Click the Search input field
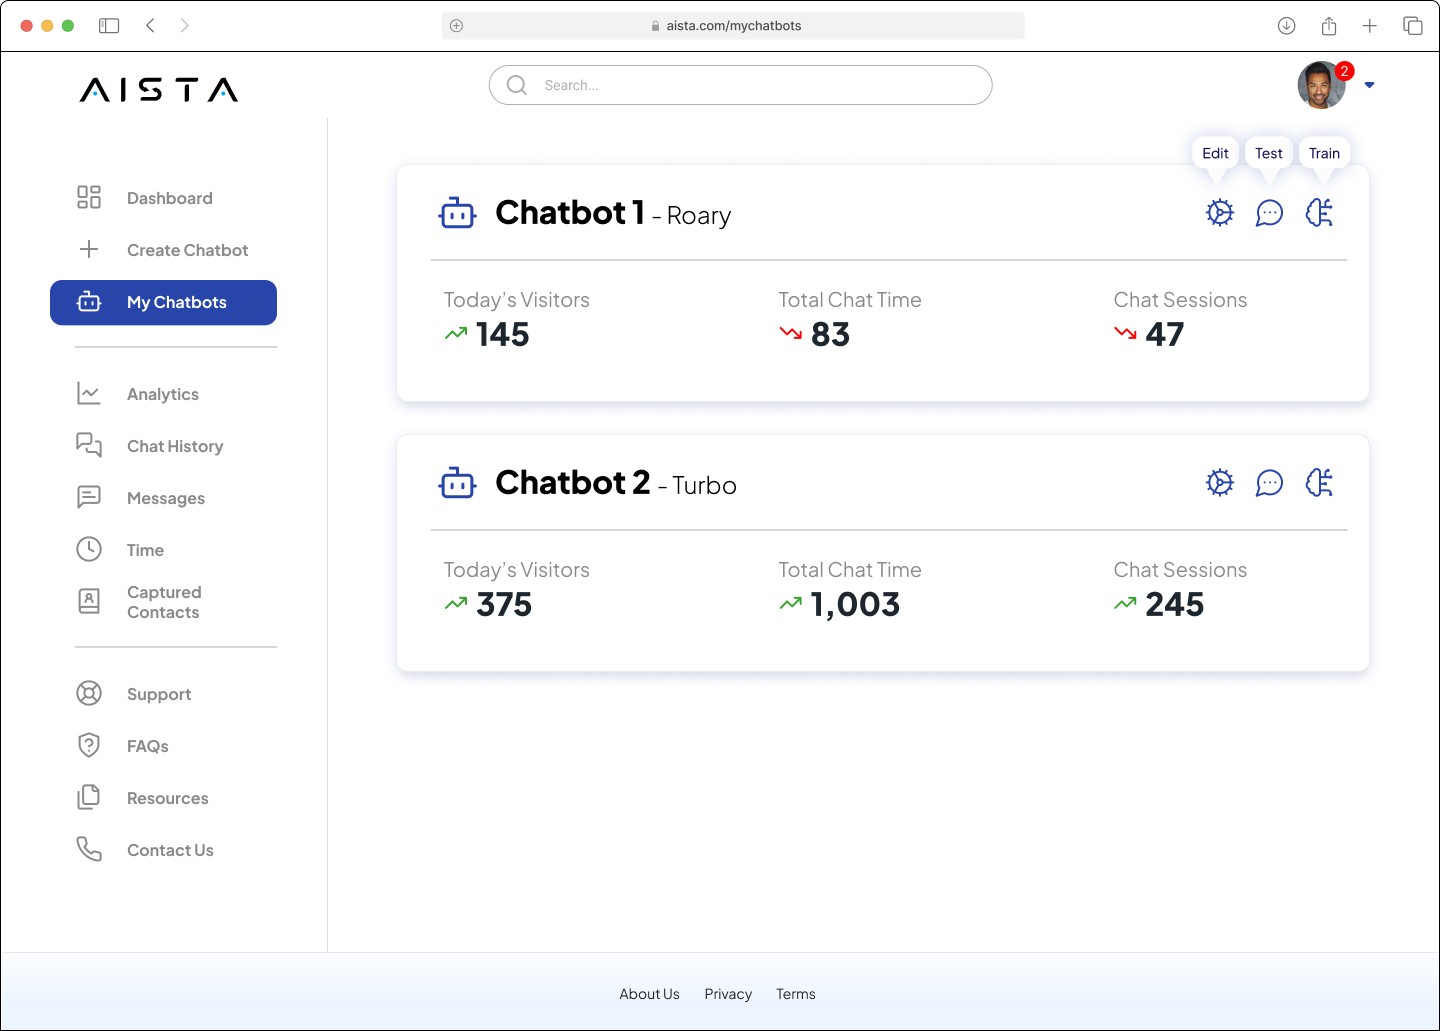This screenshot has width=1440, height=1031. coord(741,85)
